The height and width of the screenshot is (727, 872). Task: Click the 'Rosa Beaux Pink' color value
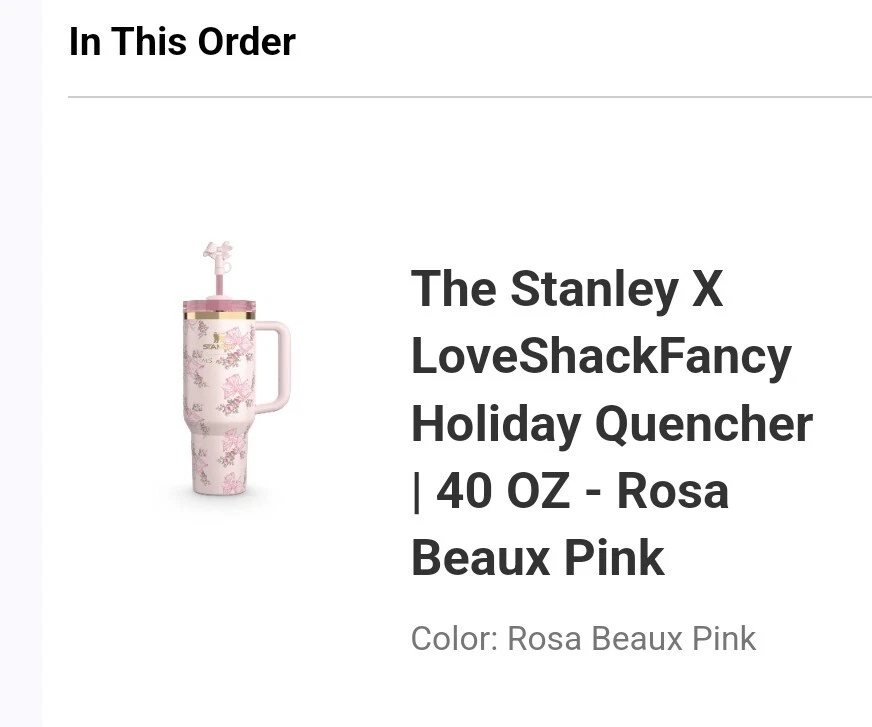pos(631,639)
